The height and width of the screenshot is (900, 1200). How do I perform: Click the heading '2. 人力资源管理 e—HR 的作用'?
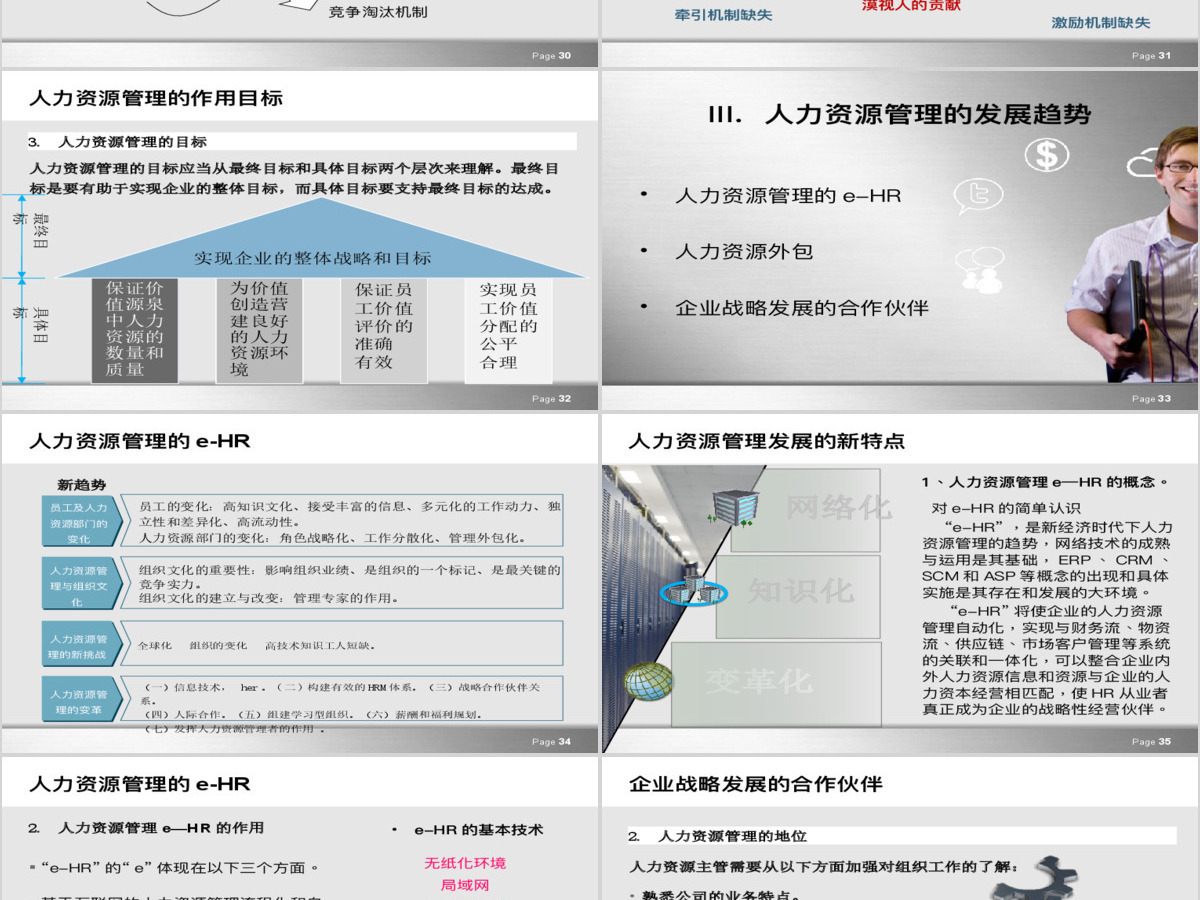(146, 828)
